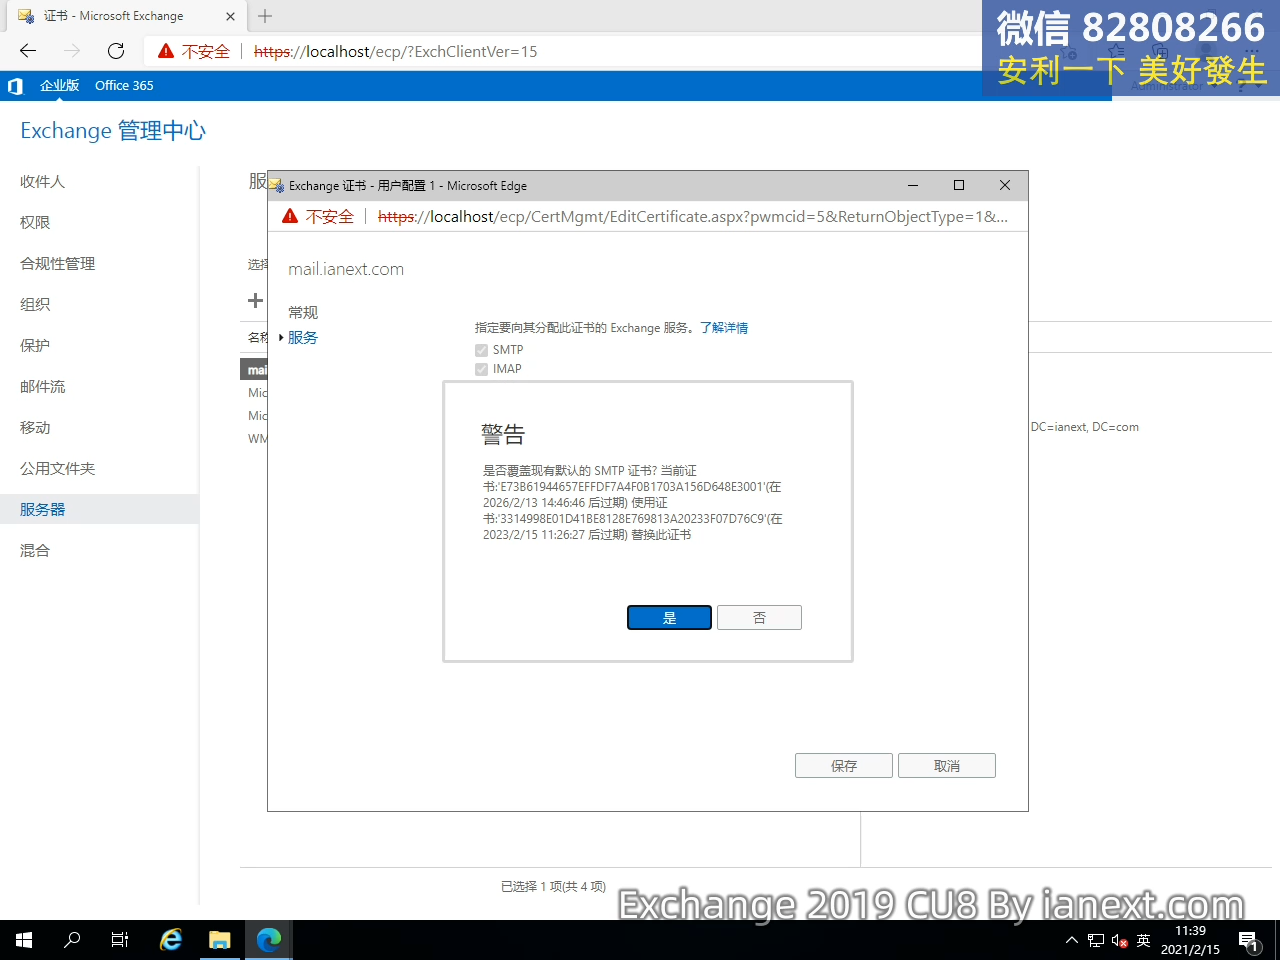Toggle the SMTP service checkbox
Image resolution: width=1280 pixels, height=960 pixels.
481,350
